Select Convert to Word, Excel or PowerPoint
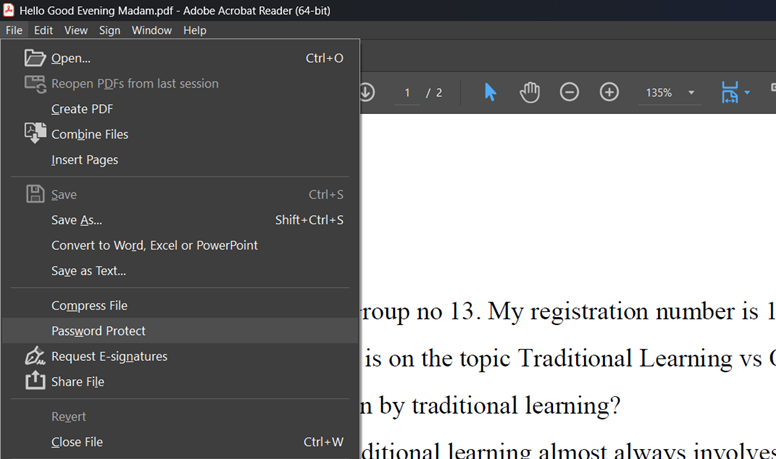This screenshot has width=776, height=459. [180, 246]
